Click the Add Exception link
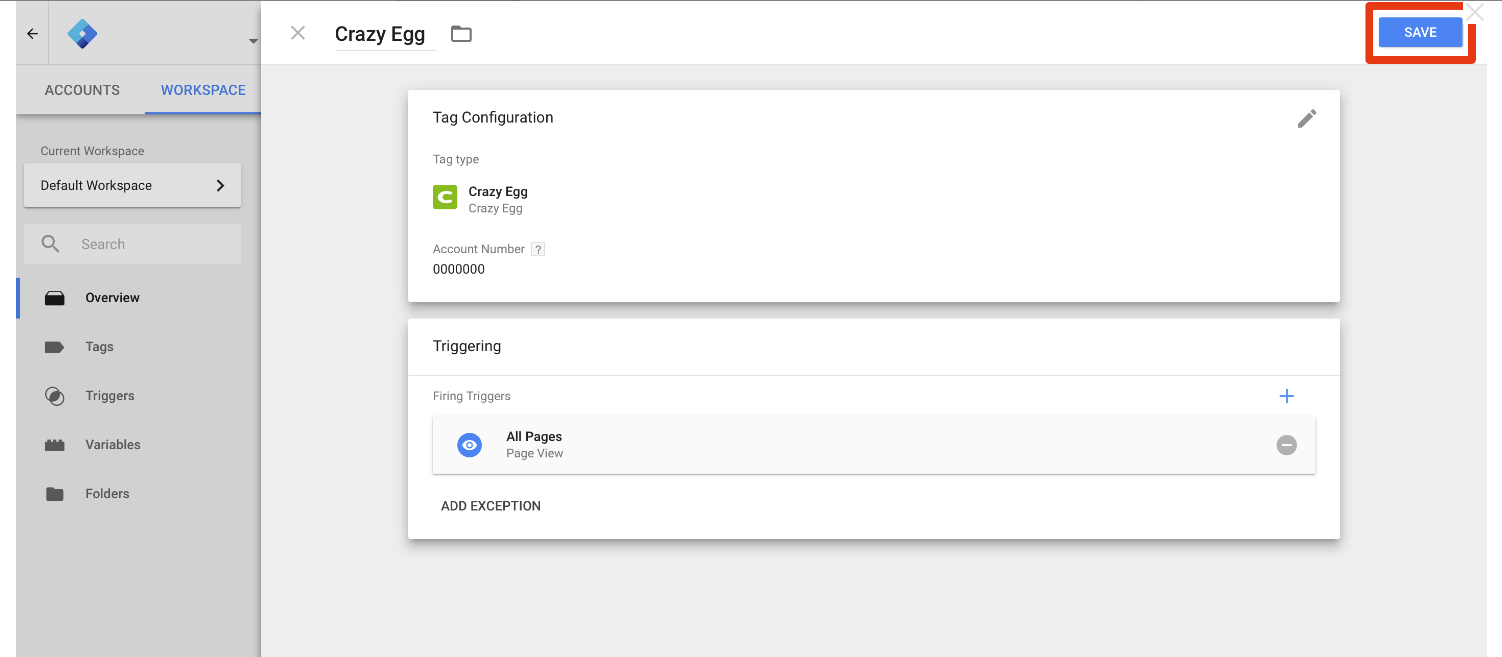The width and height of the screenshot is (1502, 657). tap(491, 506)
